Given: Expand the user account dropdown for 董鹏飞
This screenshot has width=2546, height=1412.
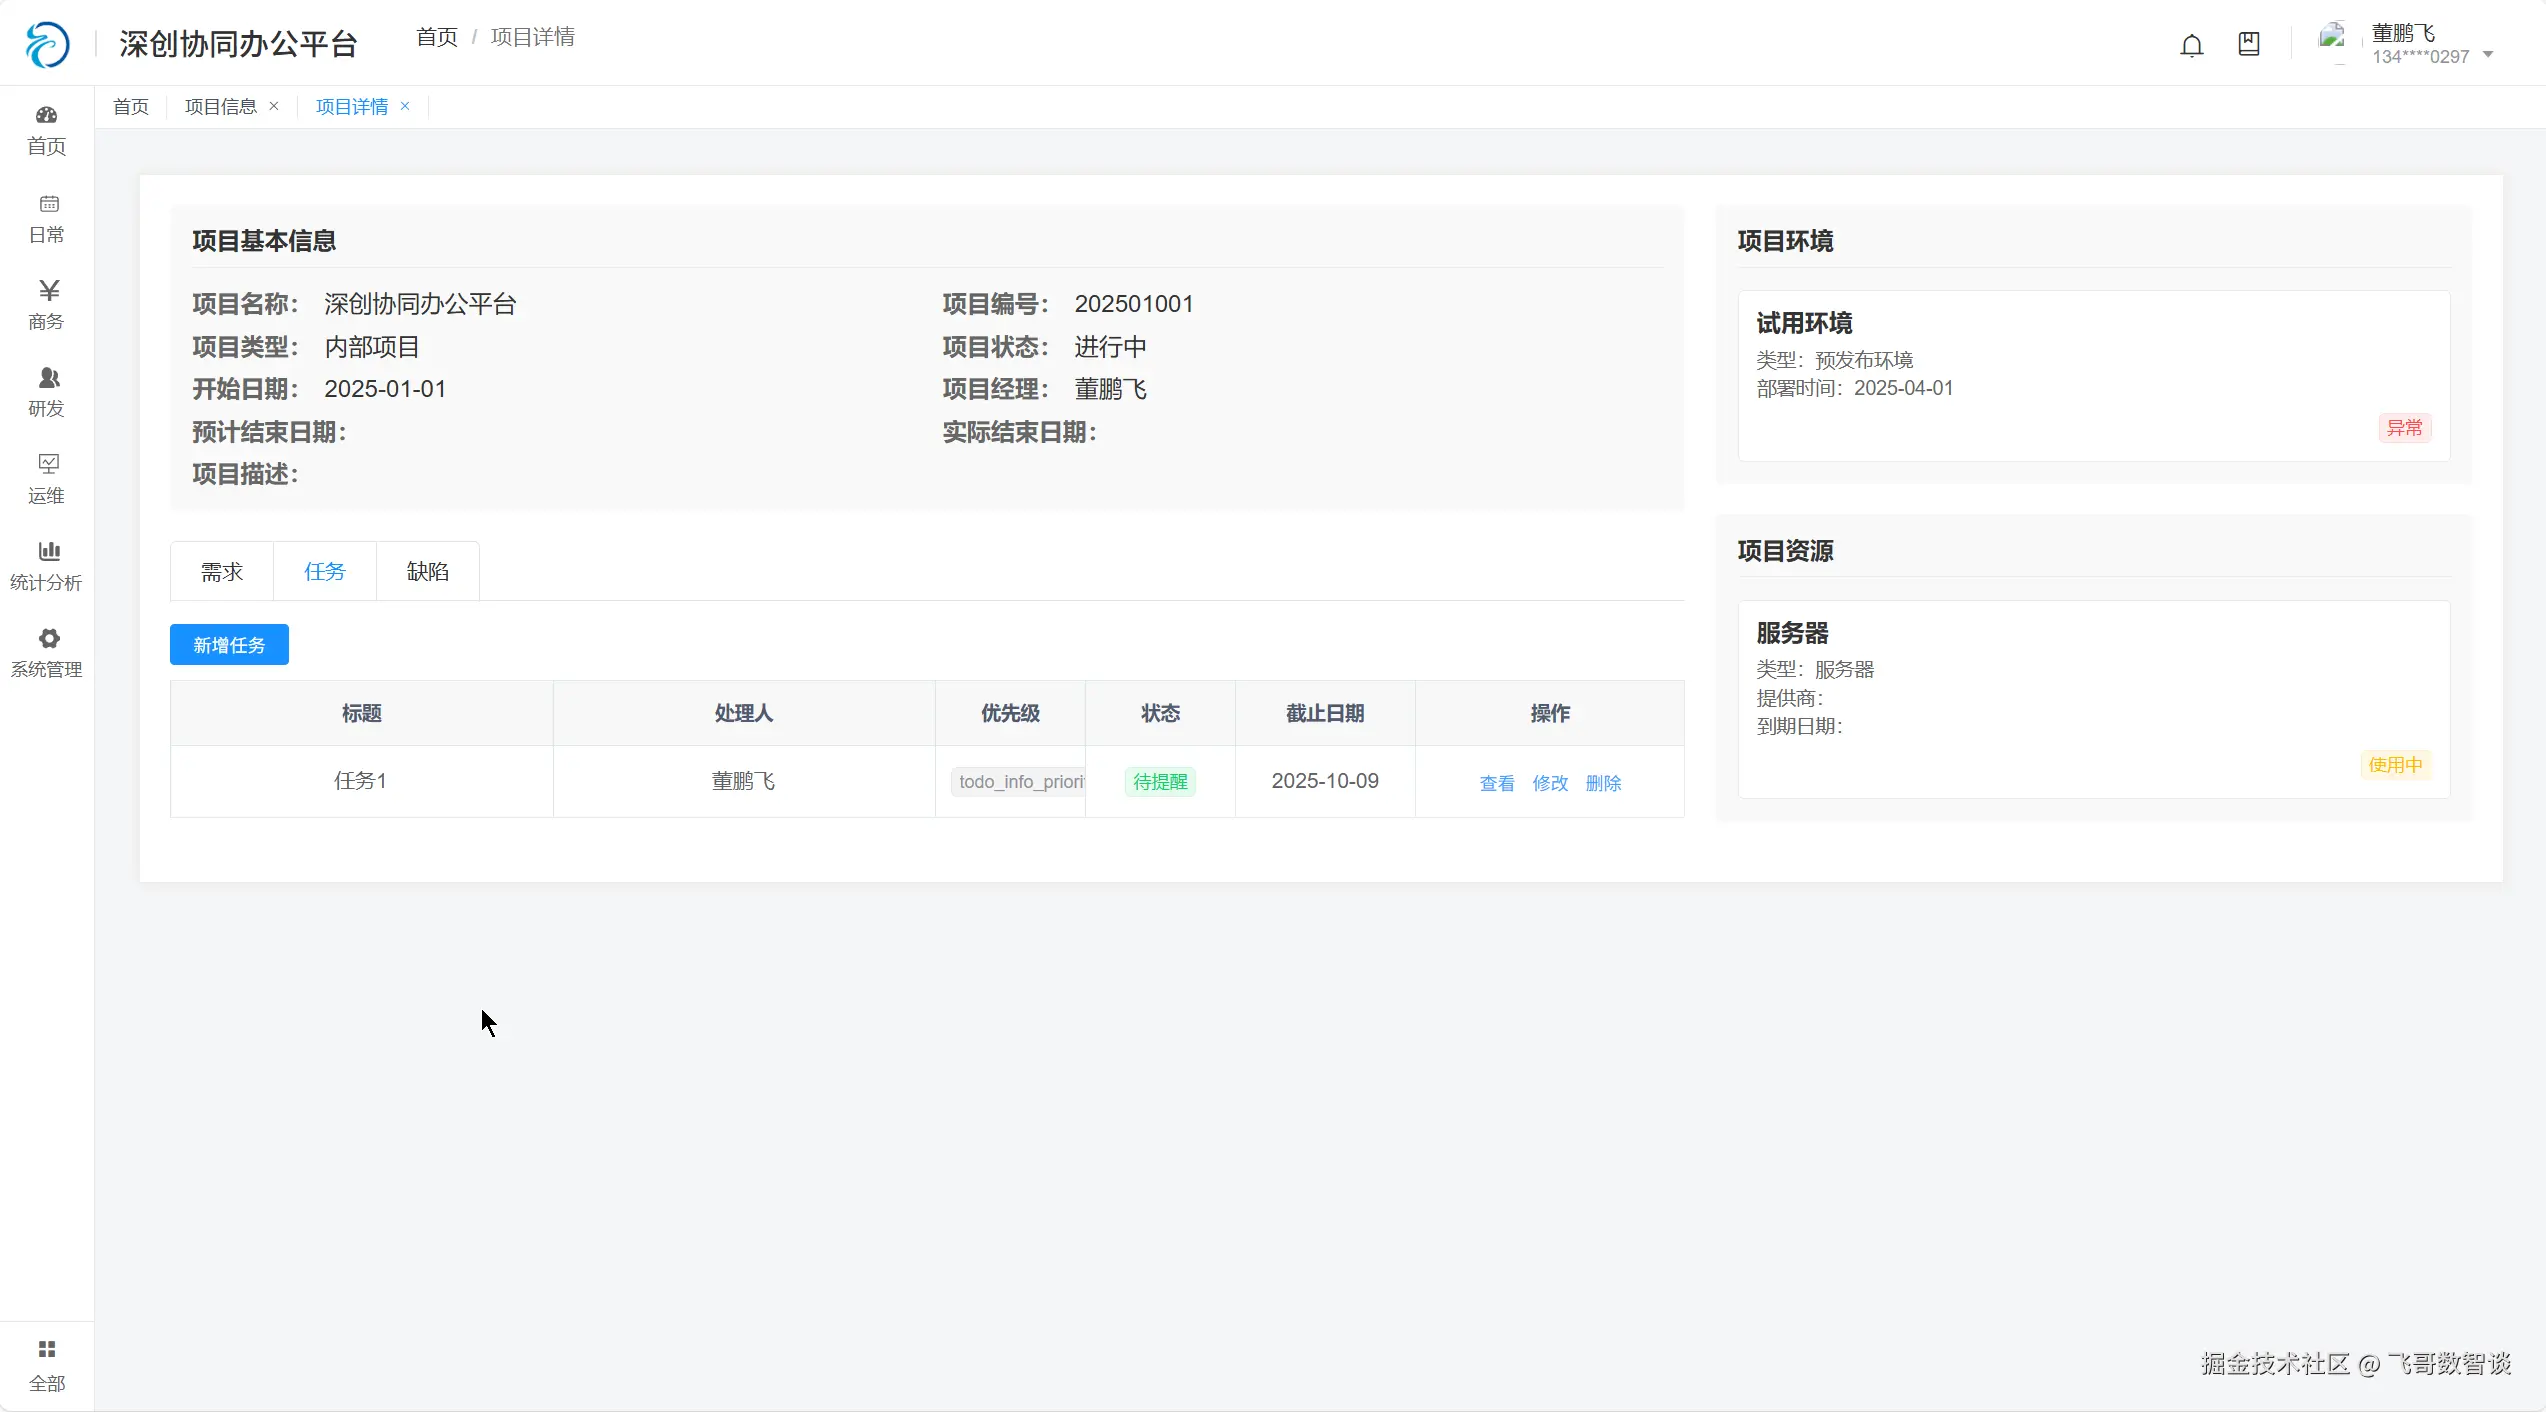Looking at the screenshot, I should point(2489,54).
